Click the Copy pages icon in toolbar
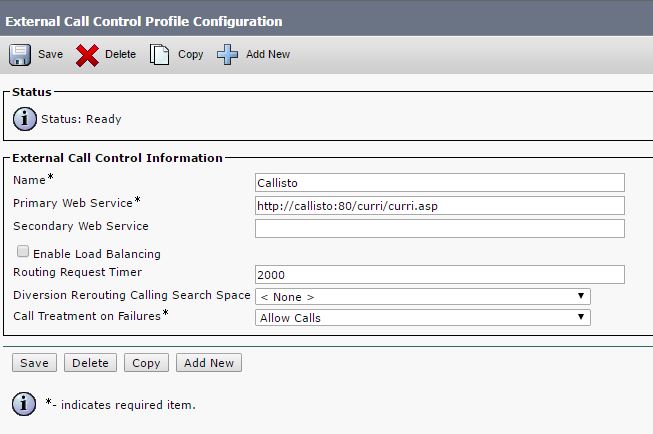 (160, 55)
